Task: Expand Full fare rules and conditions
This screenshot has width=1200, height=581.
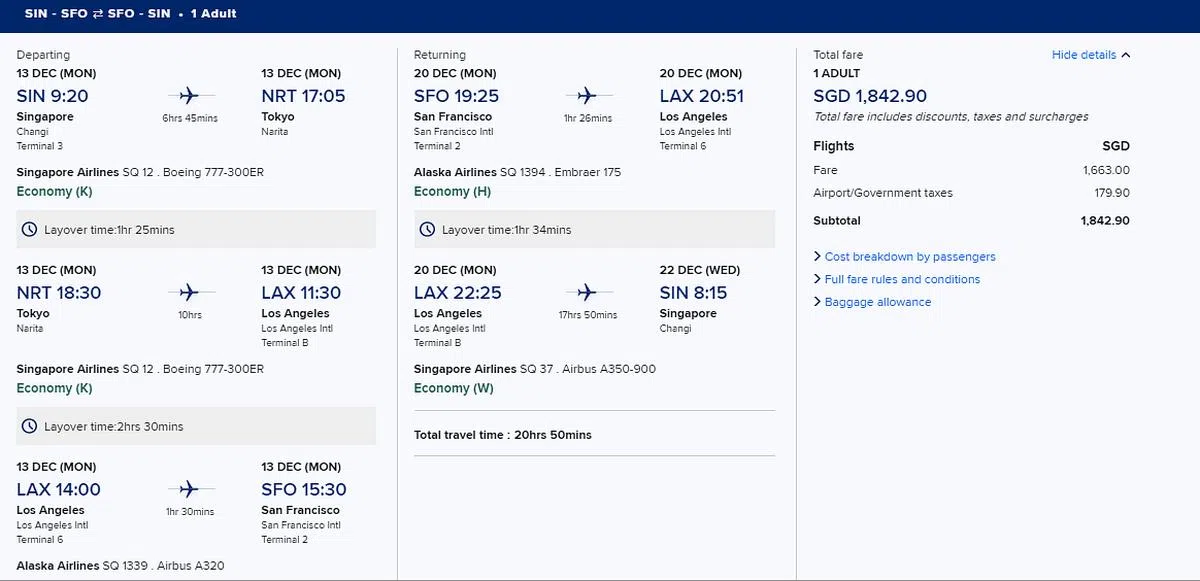Action: pyautogui.click(x=901, y=280)
